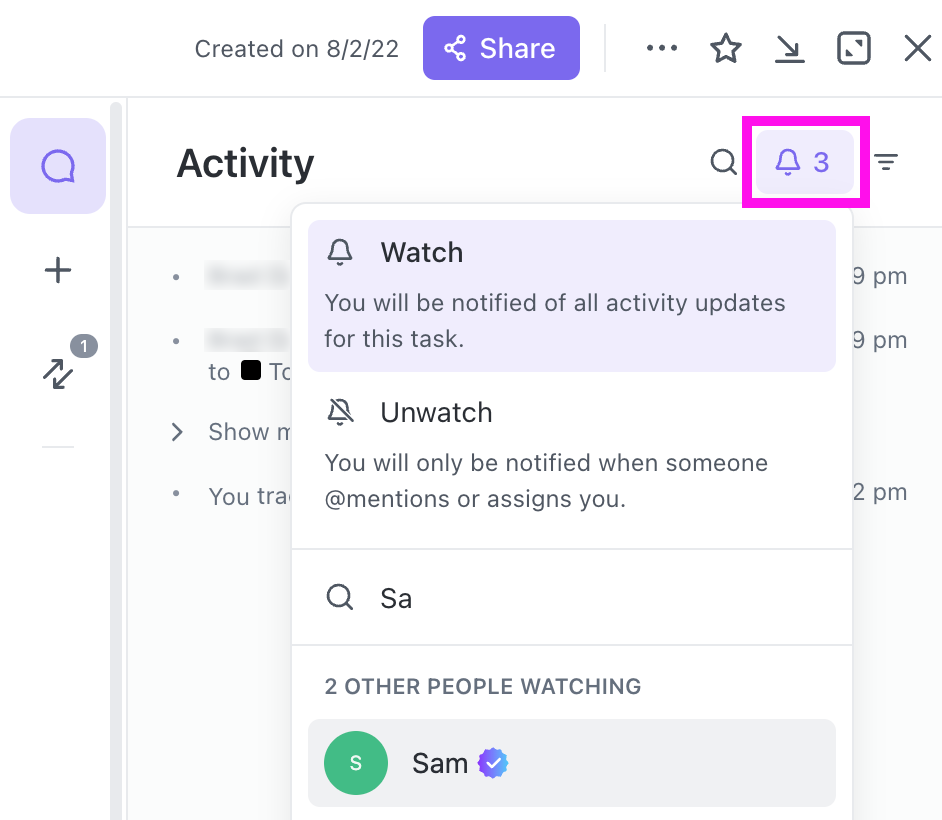Open the relationships arrows icon with badge
The height and width of the screenshot is (820, 942).
click(58, 373)
